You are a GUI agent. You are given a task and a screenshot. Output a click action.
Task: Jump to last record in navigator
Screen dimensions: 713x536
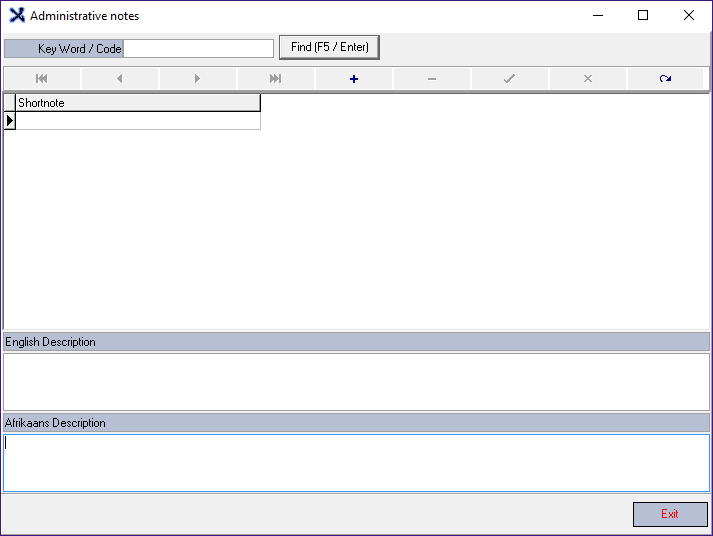(x=276, y=79)
